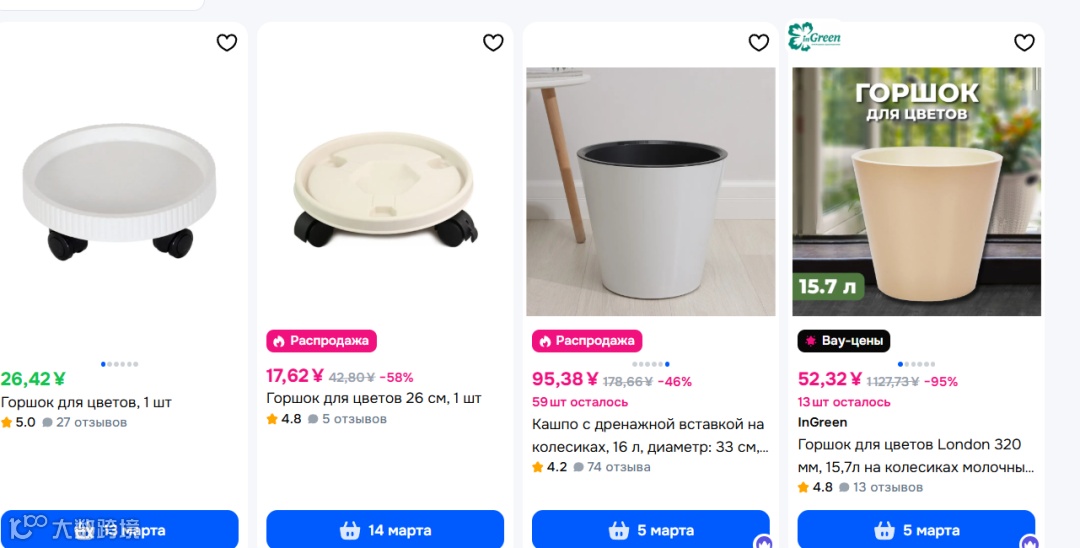Open the InGreen brand logo
Viewport: 1080px width, 548px height.
(814, 36)
